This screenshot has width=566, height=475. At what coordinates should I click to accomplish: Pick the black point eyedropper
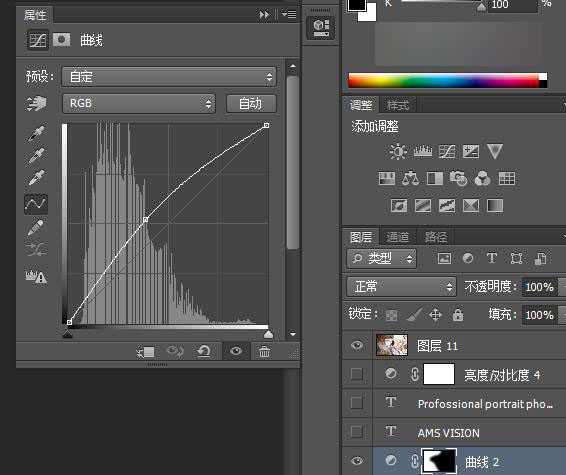[x=36, y=134]
